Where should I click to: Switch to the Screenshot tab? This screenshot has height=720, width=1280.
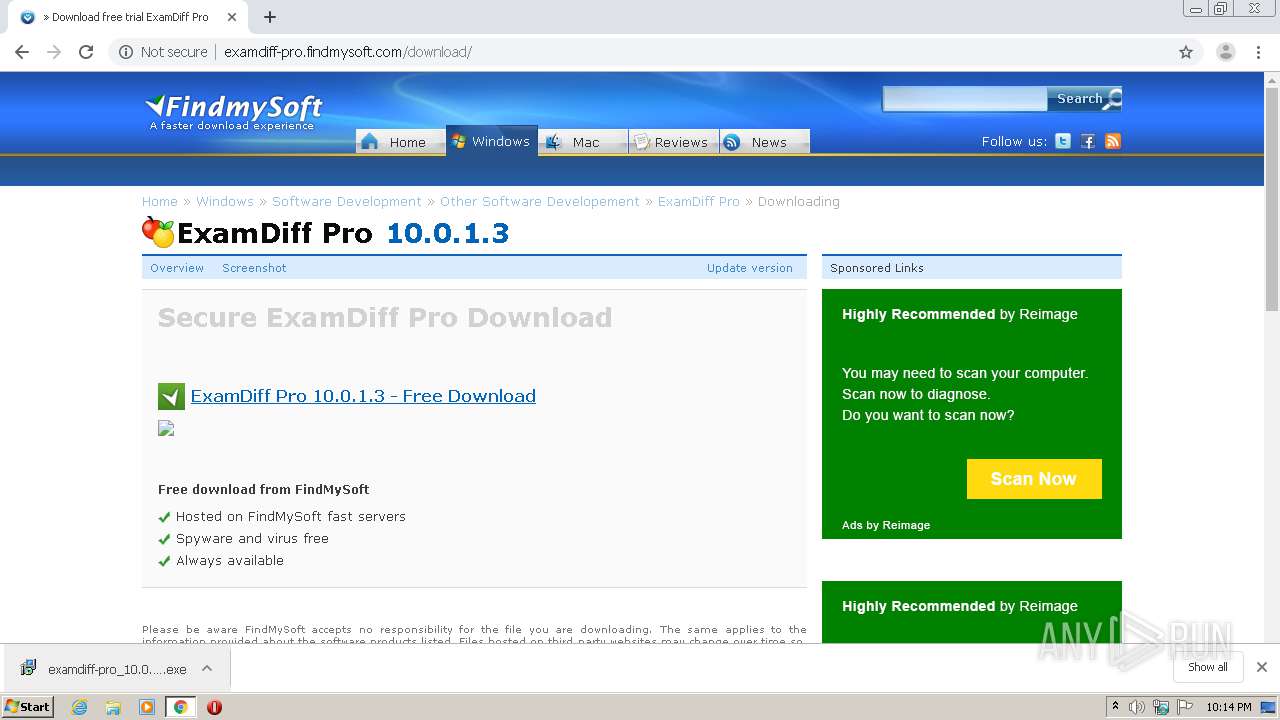[254, 268]
